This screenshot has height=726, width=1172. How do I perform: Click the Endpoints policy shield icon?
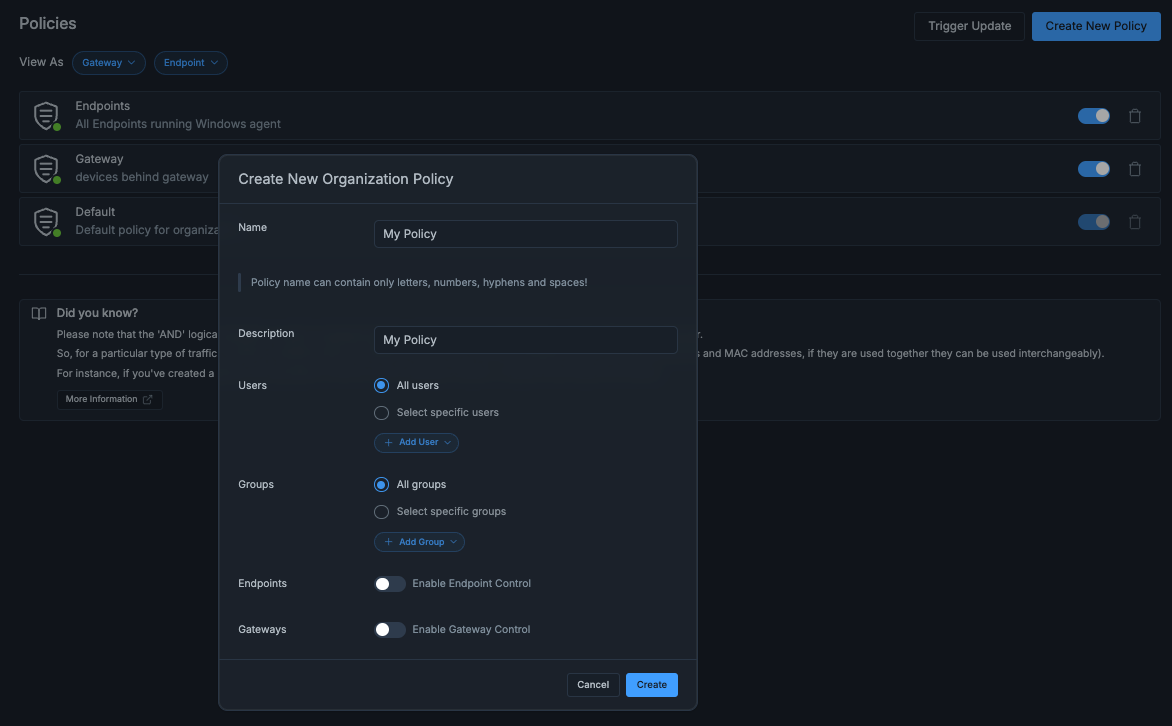pyautogui.click(x=46, y=115)
